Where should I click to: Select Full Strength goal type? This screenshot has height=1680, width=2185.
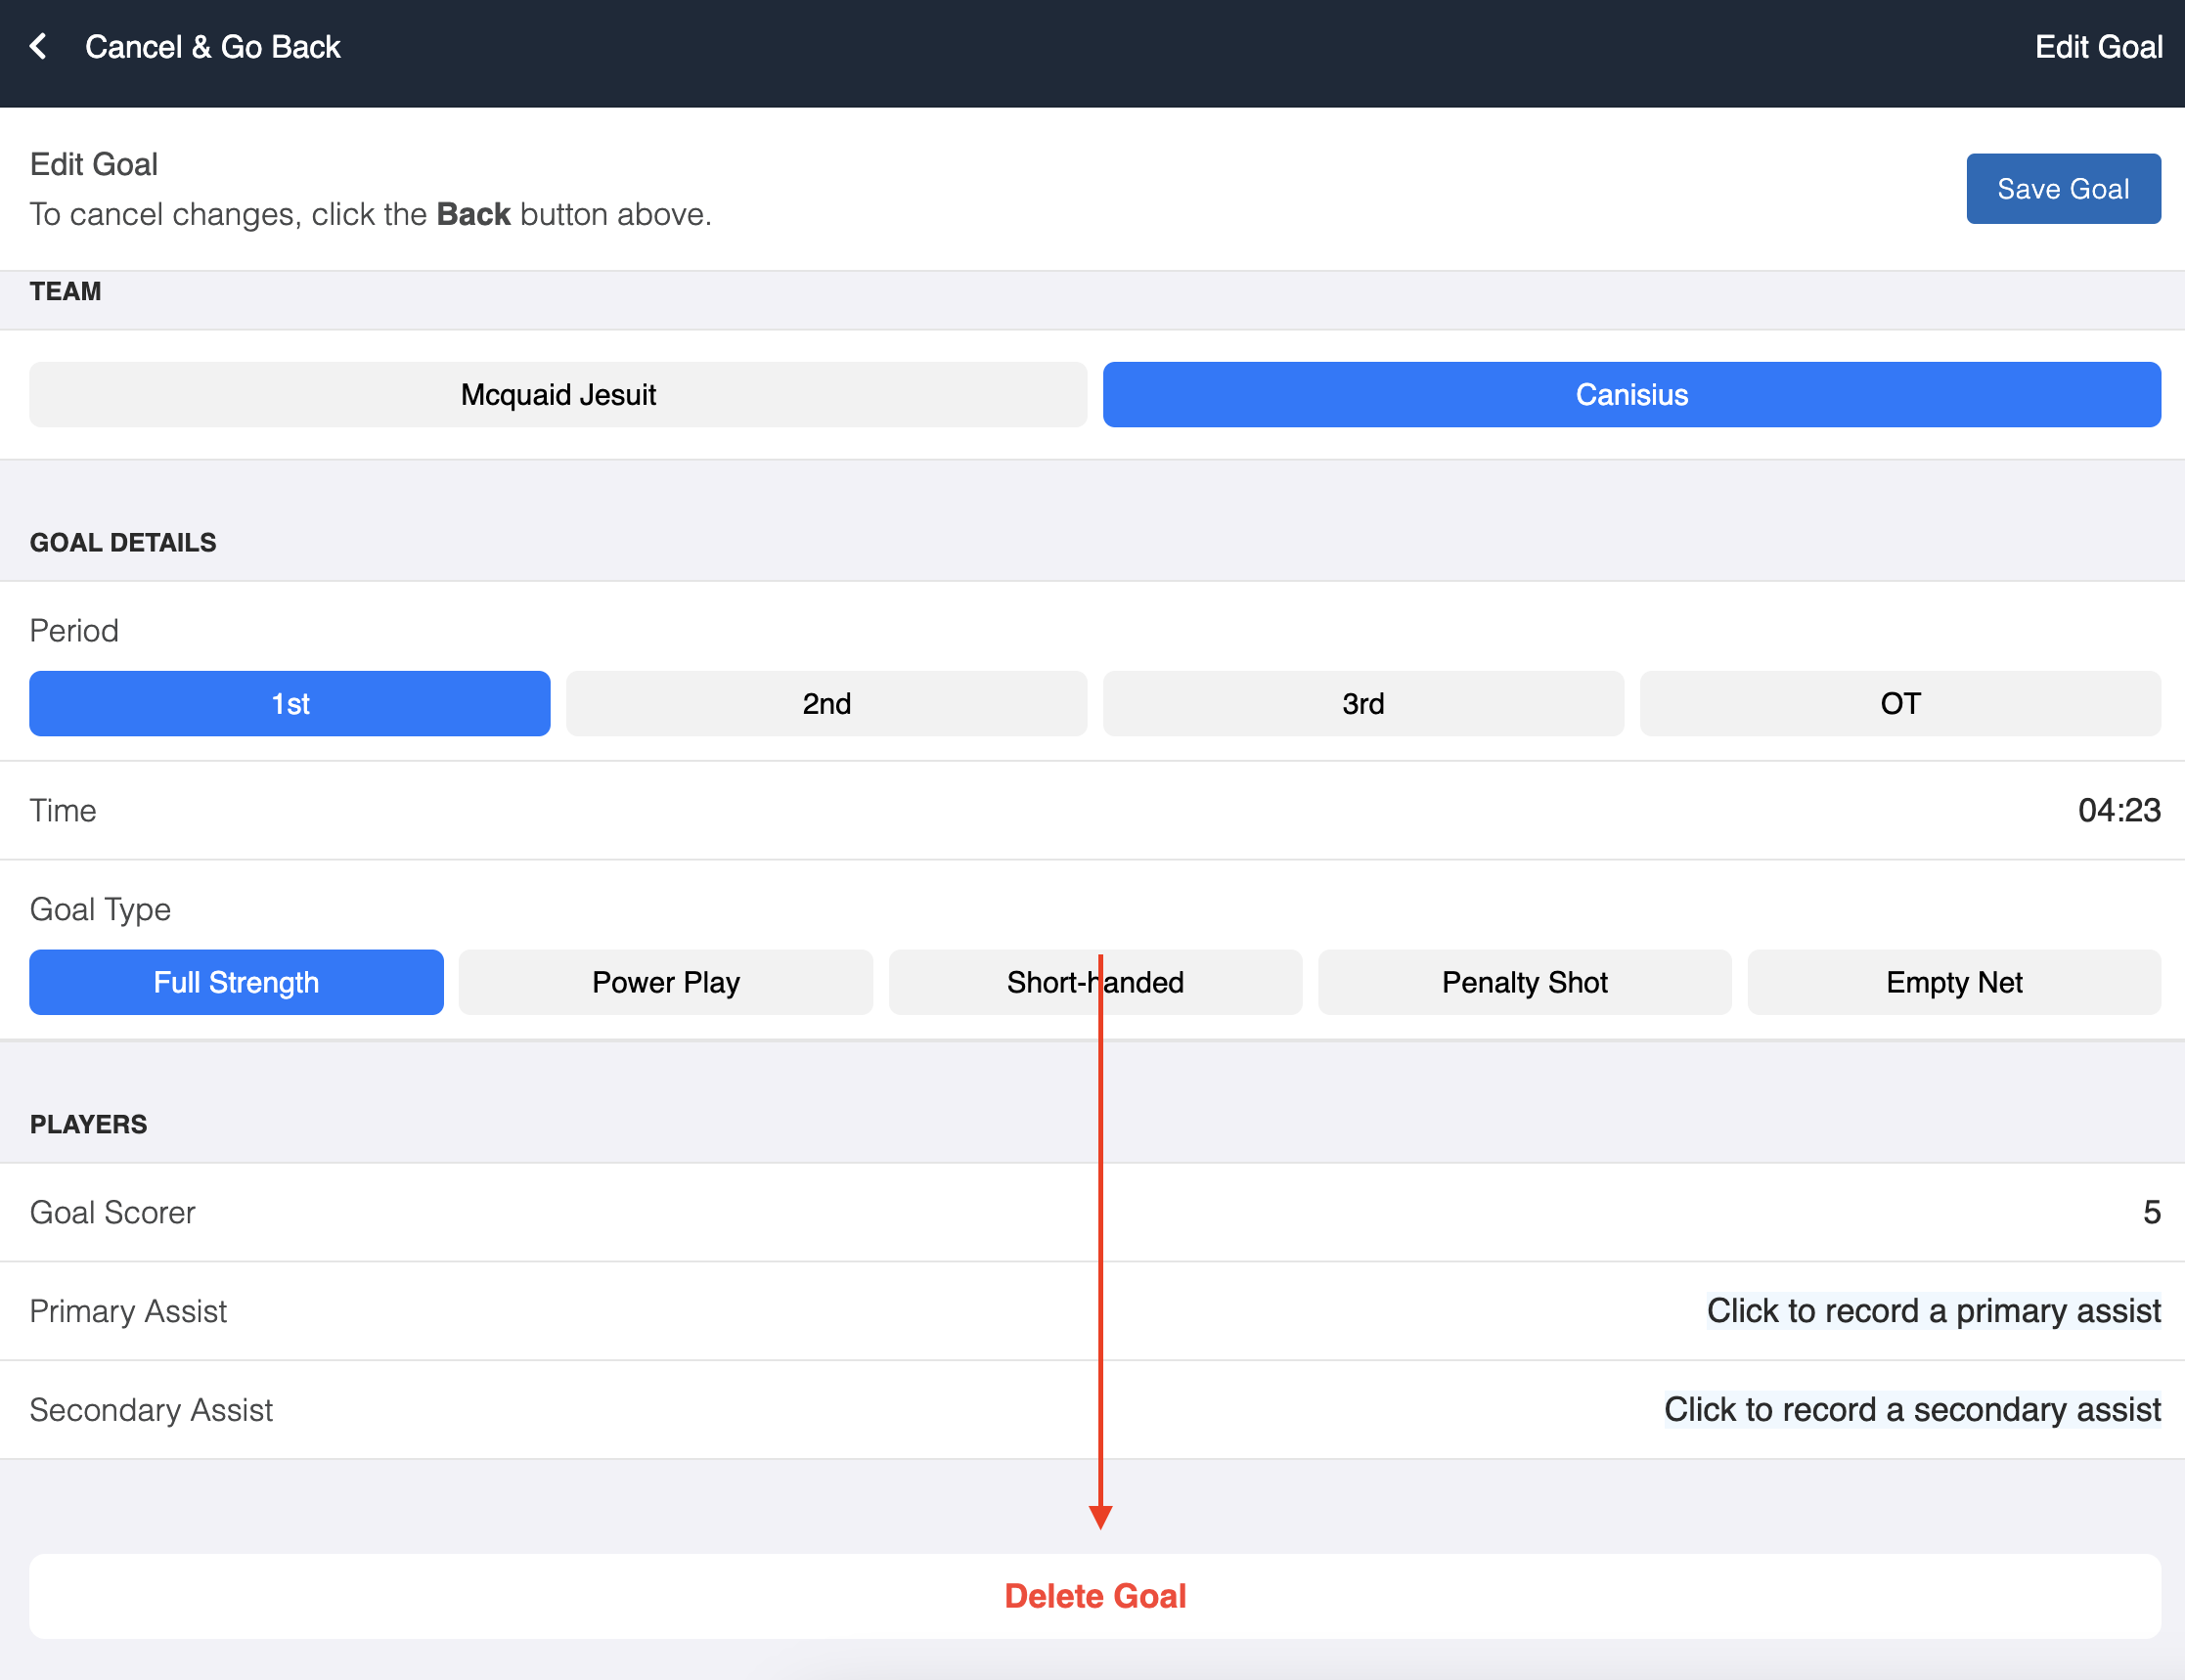[x=236, y=982]
